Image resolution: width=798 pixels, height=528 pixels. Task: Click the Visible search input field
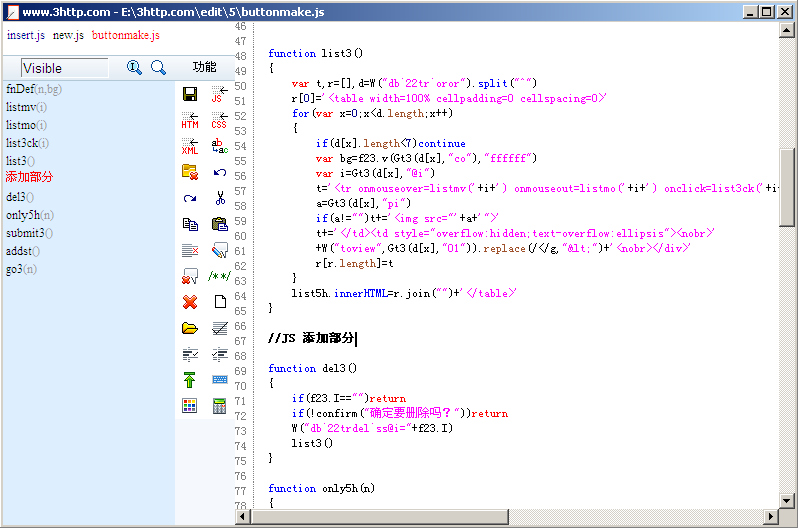click(x=65, y=68)
